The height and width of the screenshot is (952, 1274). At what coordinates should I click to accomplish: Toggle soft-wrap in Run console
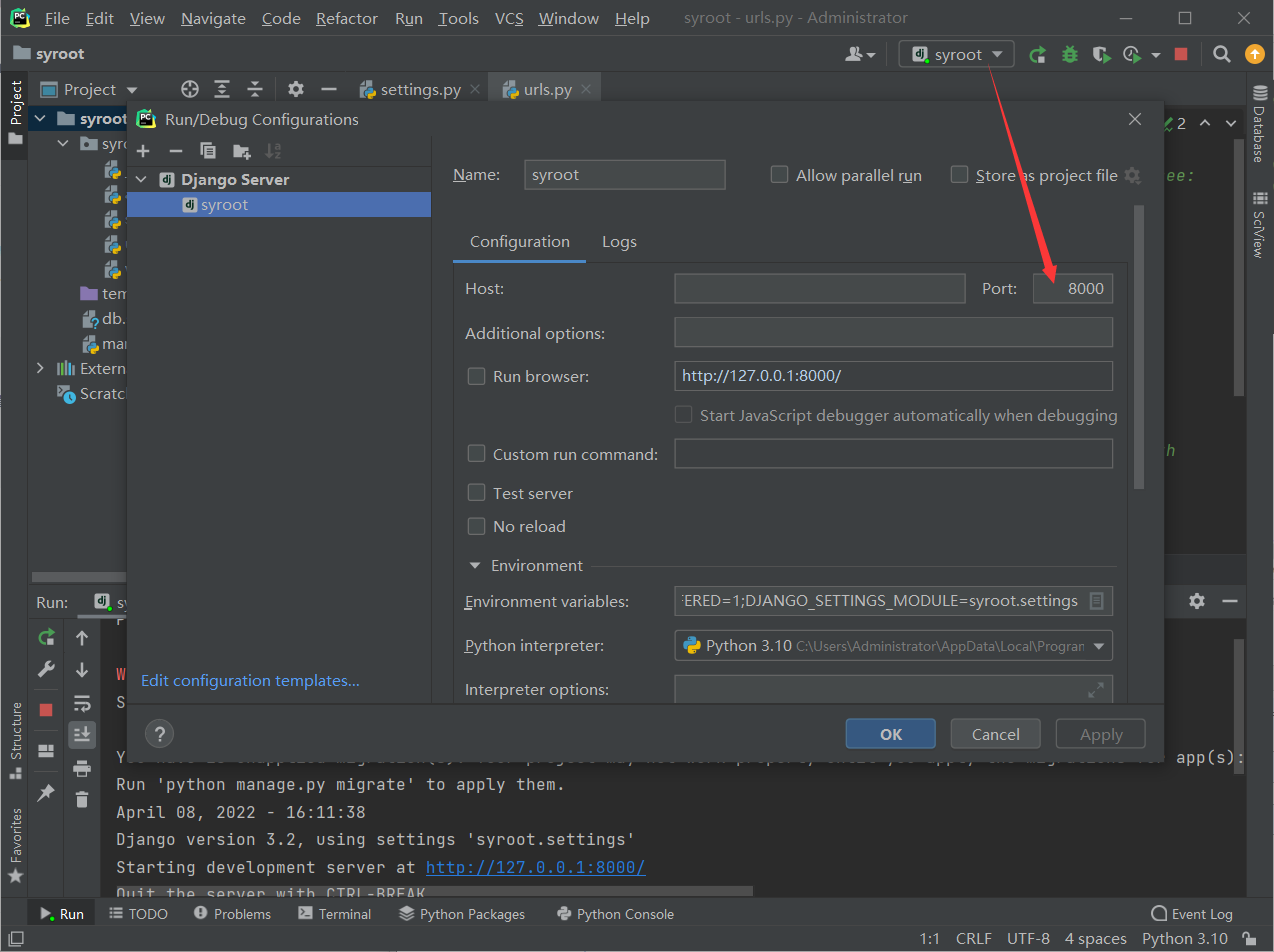coord(82,703)
